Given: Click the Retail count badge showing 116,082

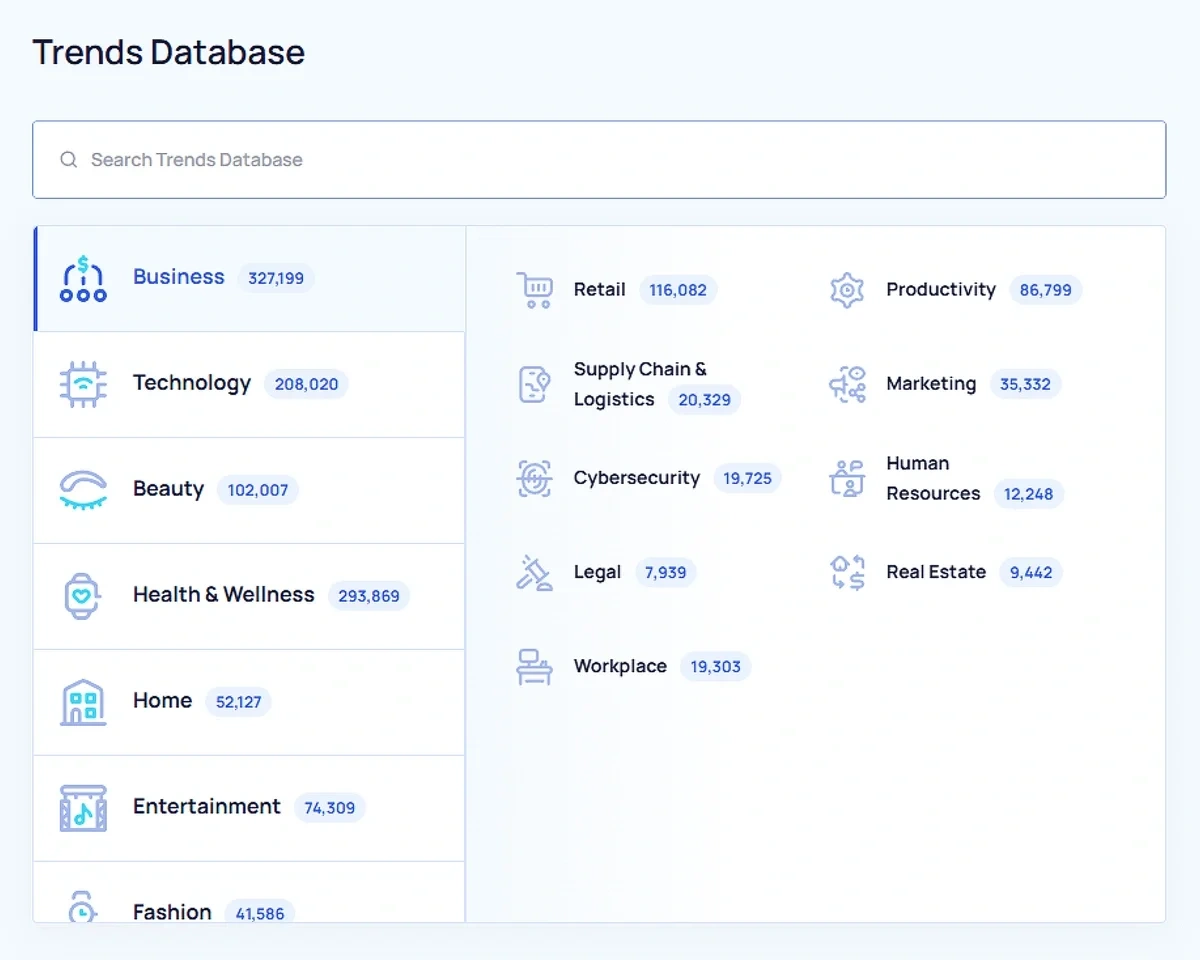Looking at the screenshot, I should tap(678, 290).
